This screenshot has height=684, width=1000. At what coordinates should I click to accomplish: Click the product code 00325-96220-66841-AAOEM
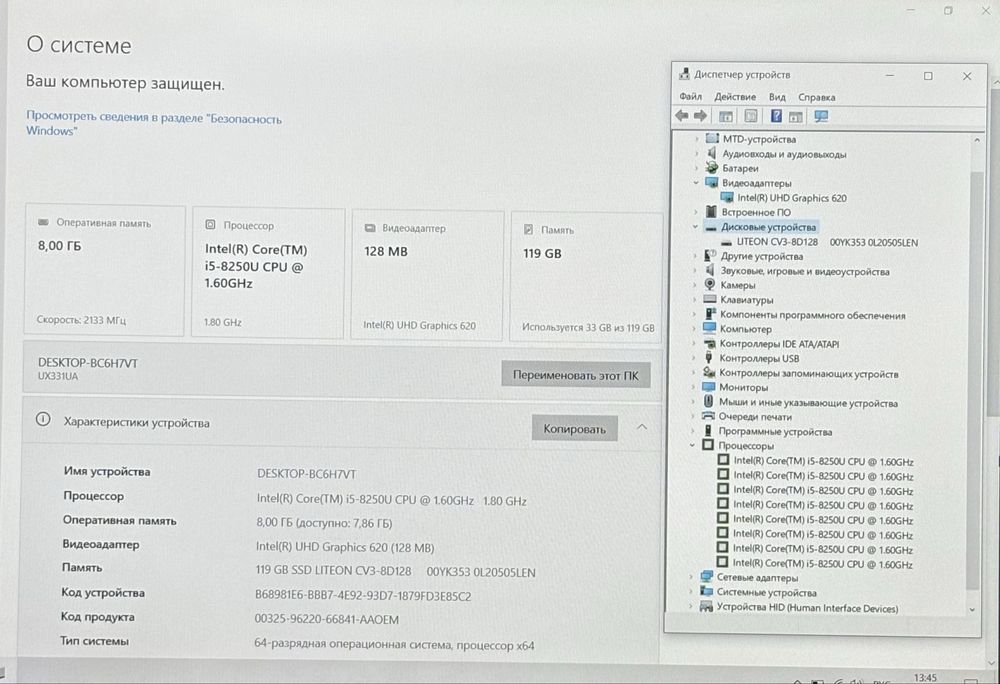pyautogui.click(x=327, y=619)
